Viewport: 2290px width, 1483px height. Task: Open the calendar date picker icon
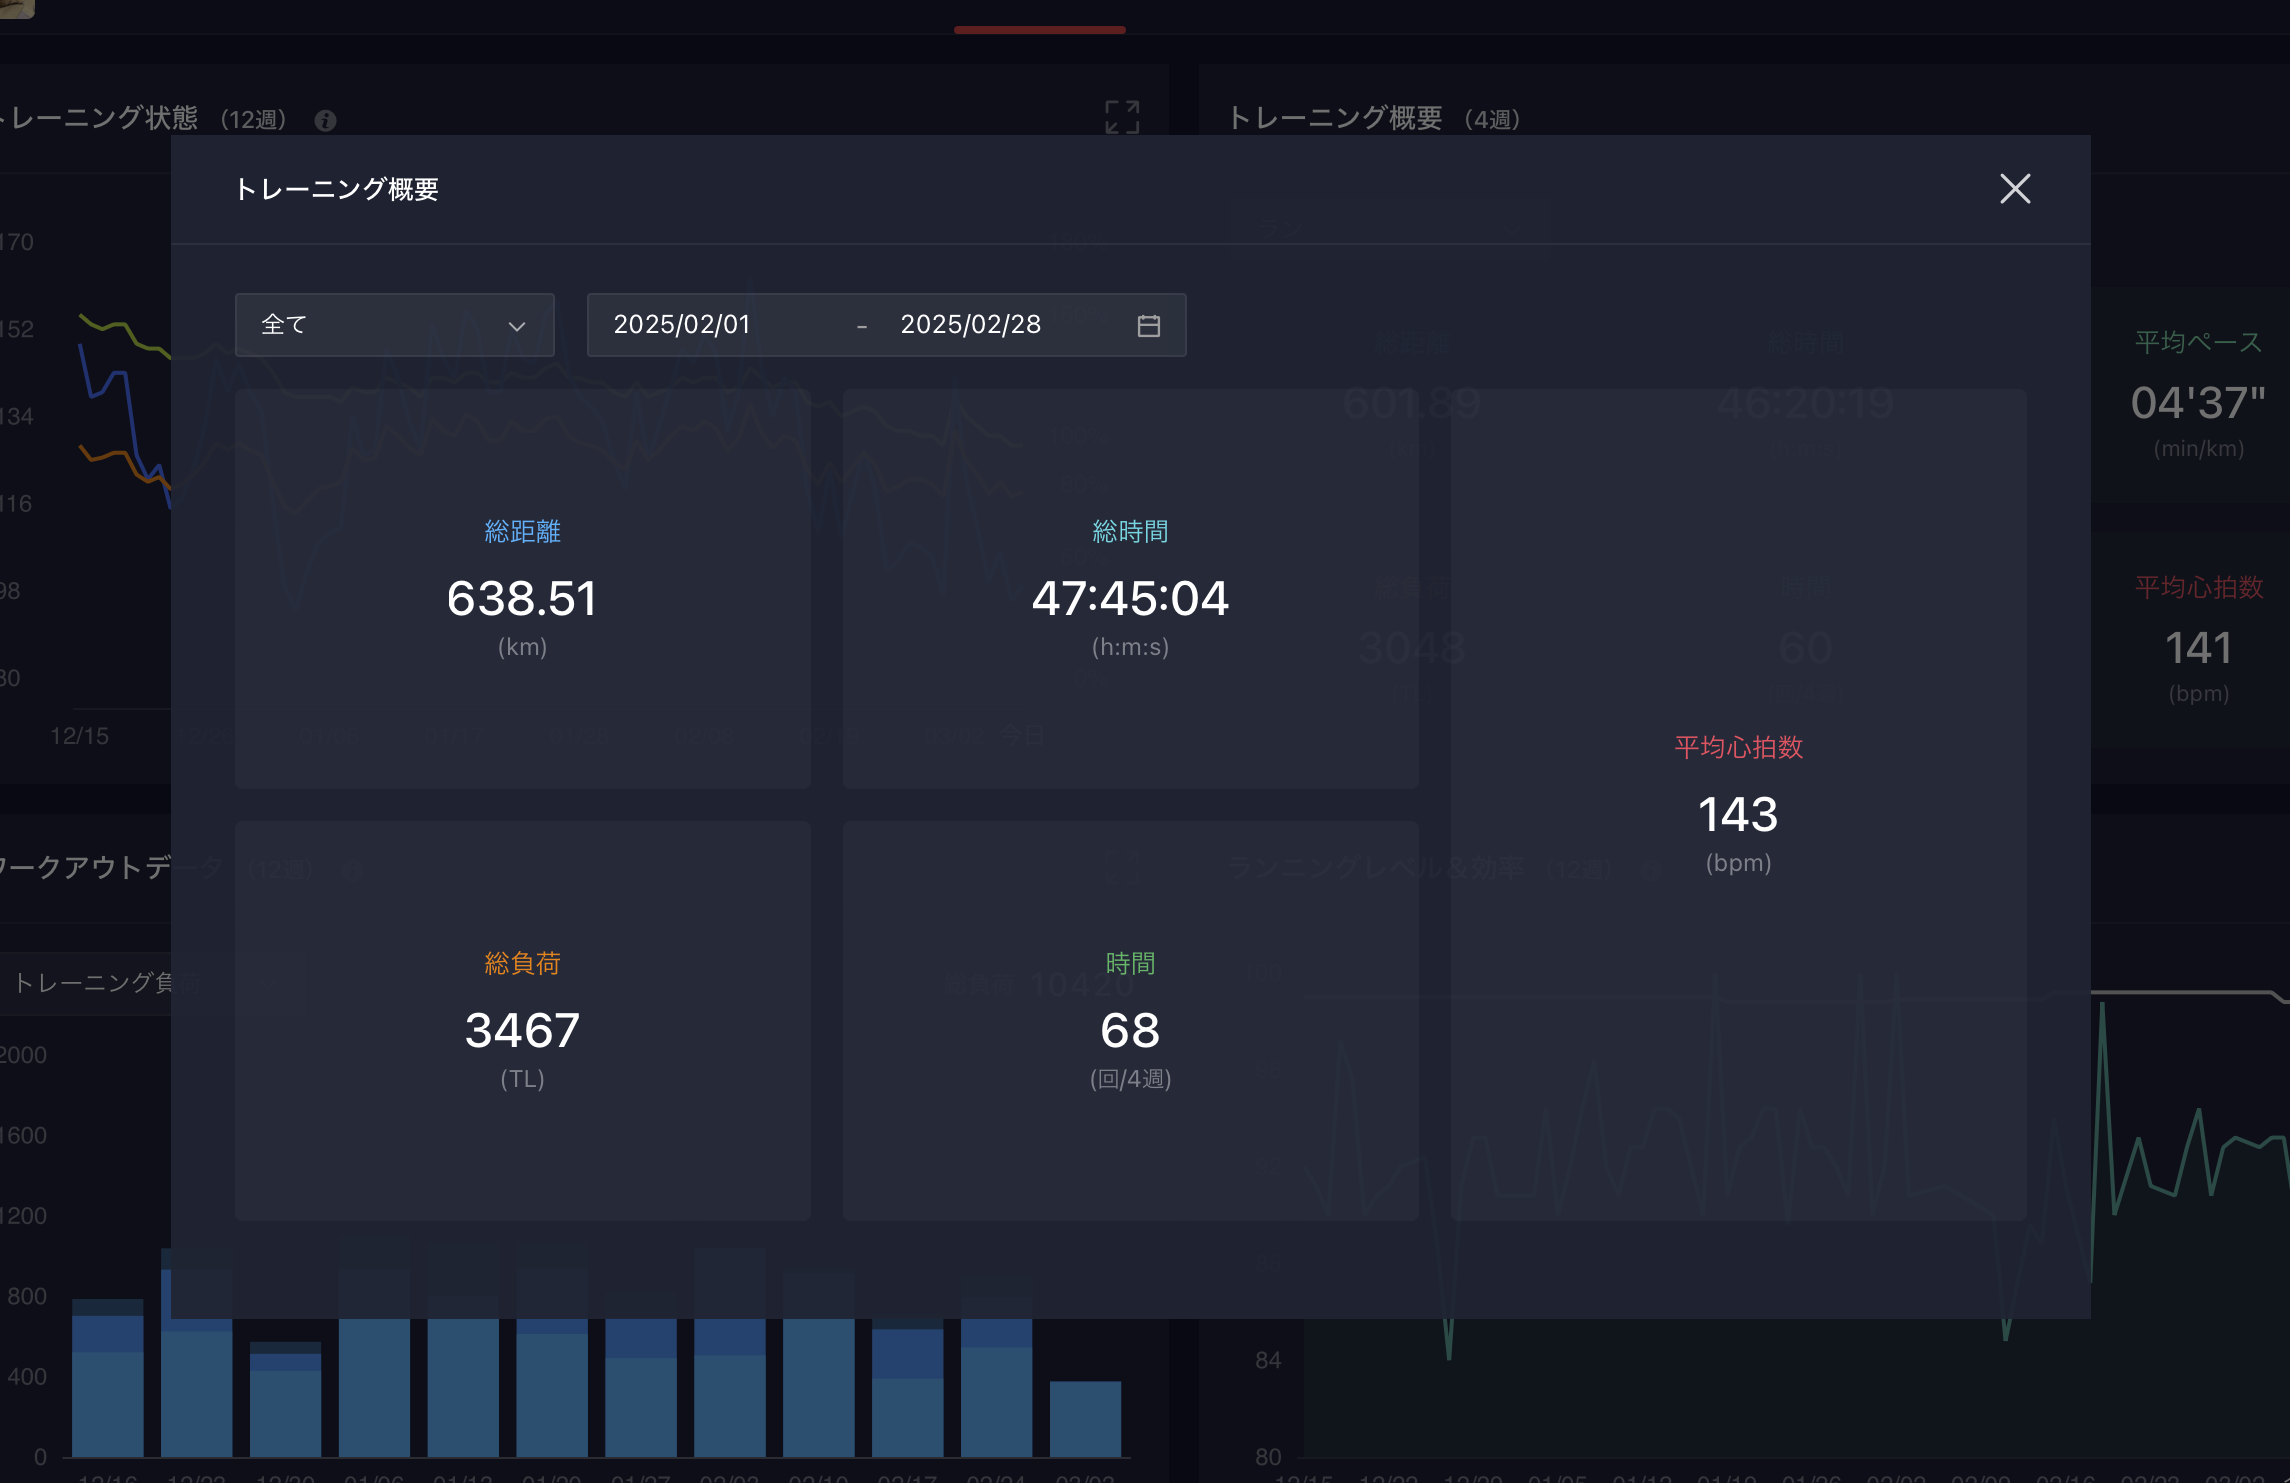tap(1148, 326)
